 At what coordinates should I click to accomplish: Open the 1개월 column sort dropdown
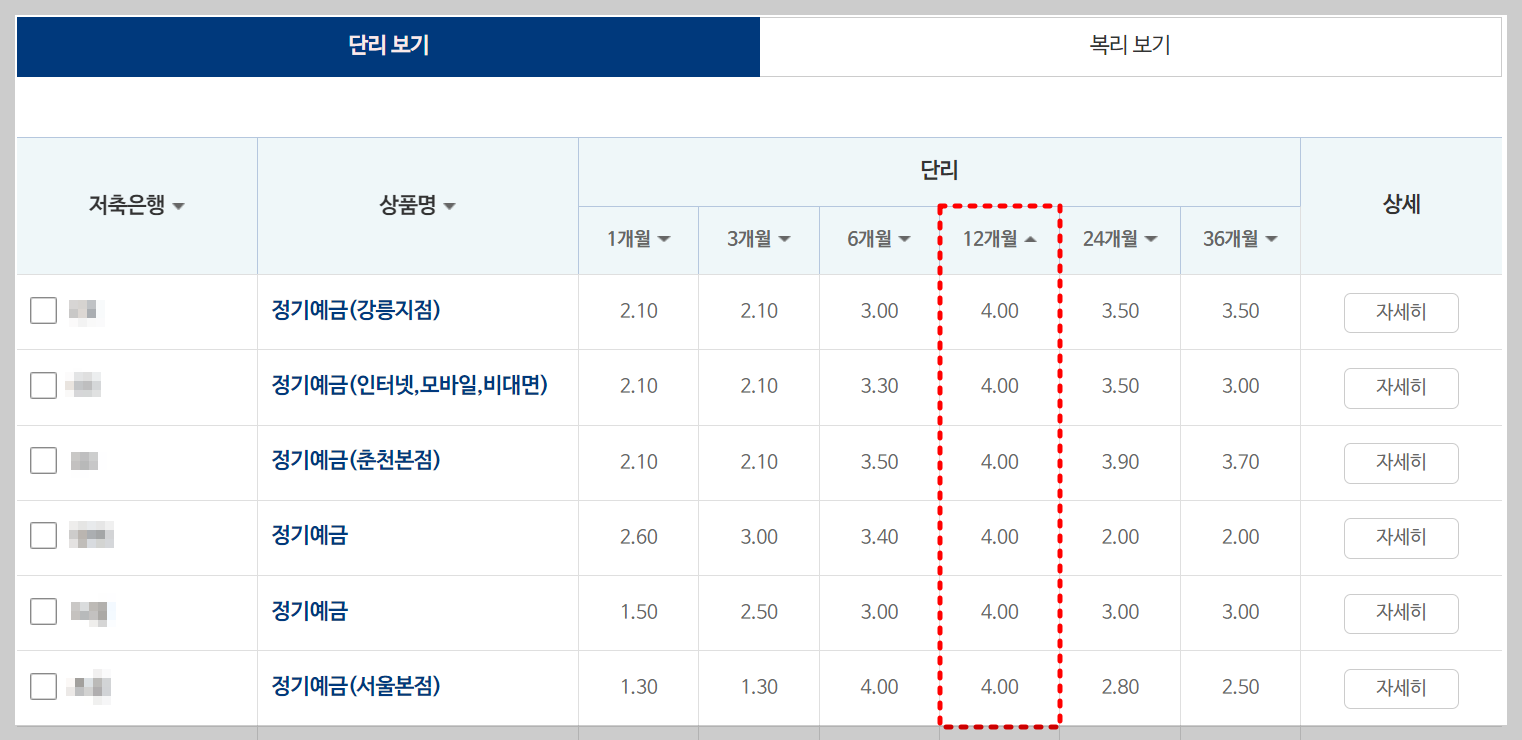[666, 239]
